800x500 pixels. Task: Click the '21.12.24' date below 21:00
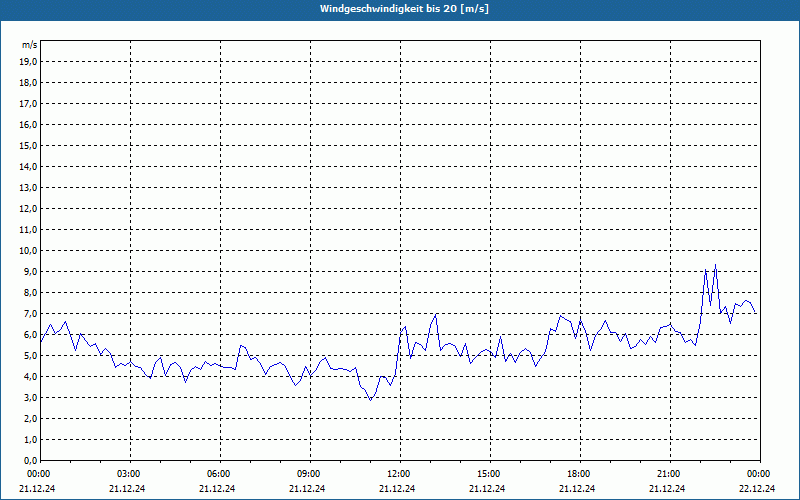click(x=667, y=488)
